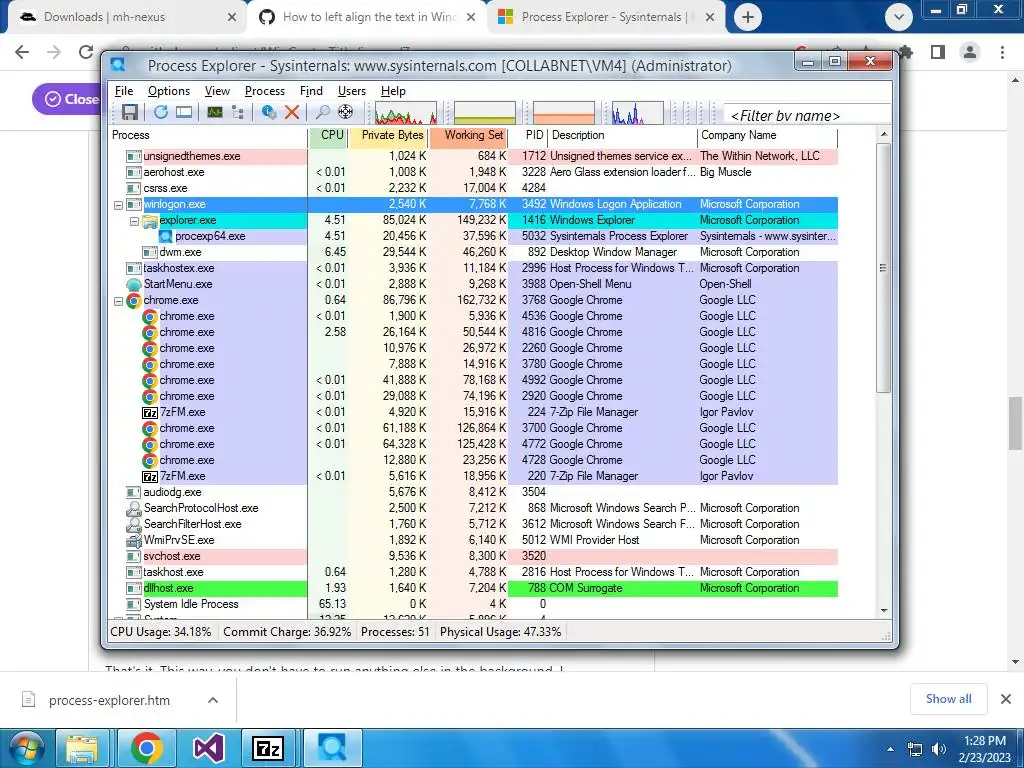1024x768 pixels.
Task: Open System Information green graph icon
Action: (215, 112)
